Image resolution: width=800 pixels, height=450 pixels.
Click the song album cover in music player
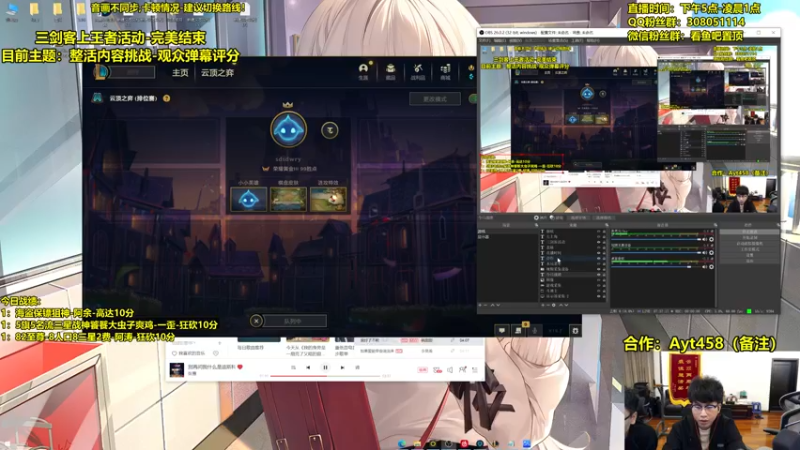pyautogui.click(x=177, y=369)
